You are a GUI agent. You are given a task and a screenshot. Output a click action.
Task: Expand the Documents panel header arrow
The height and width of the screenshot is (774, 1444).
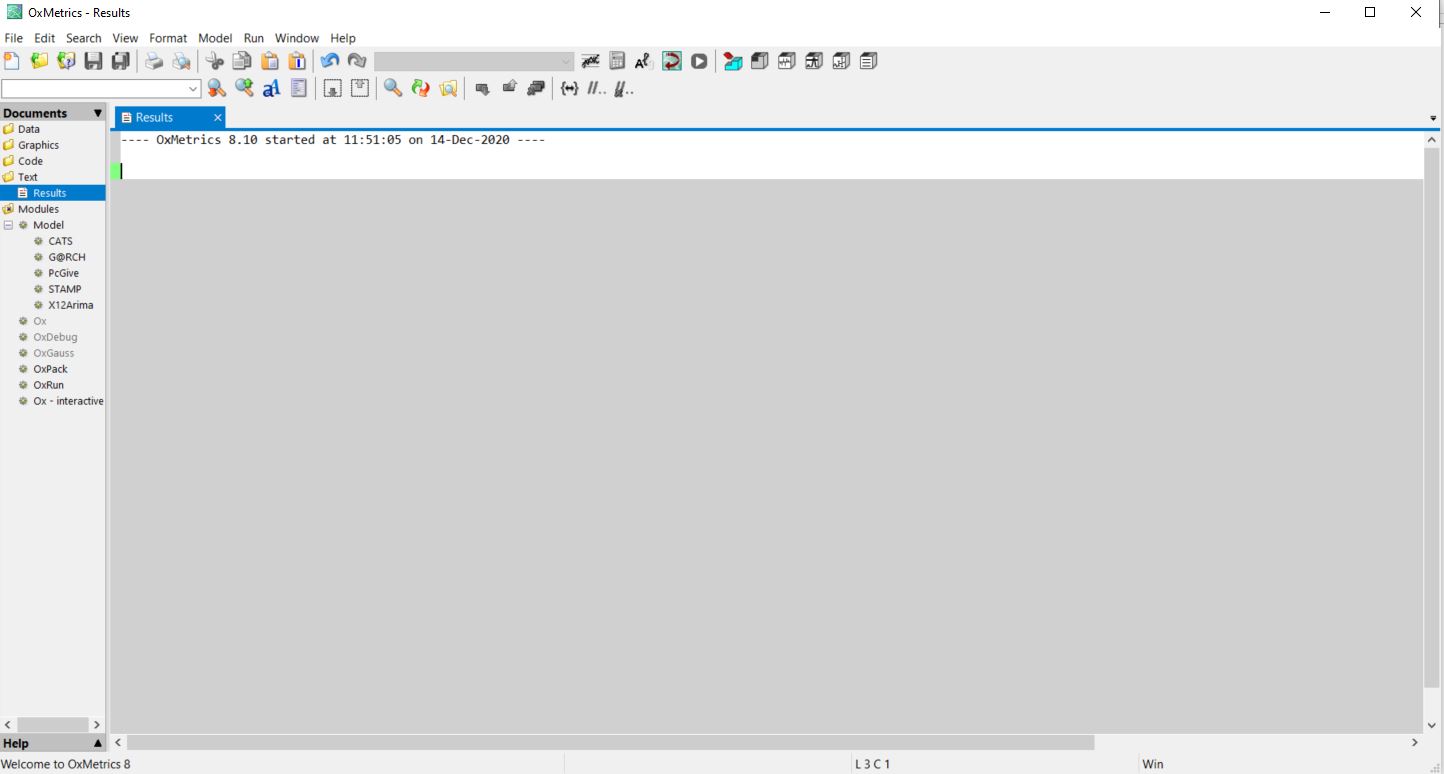(97, 113)
